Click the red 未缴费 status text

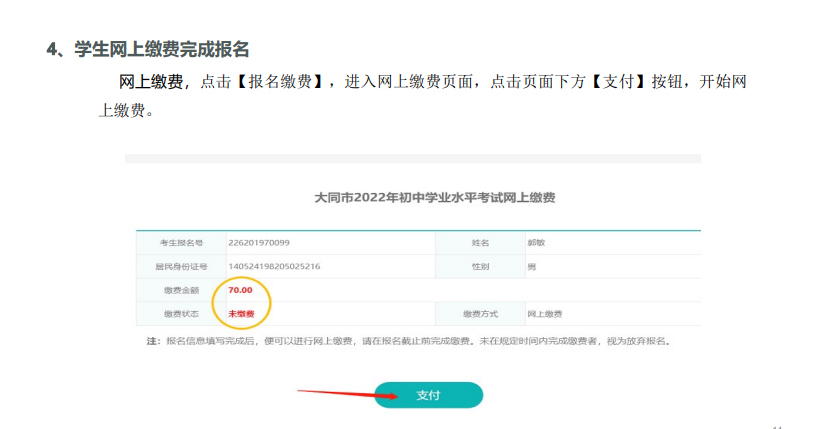coord(241,314)
